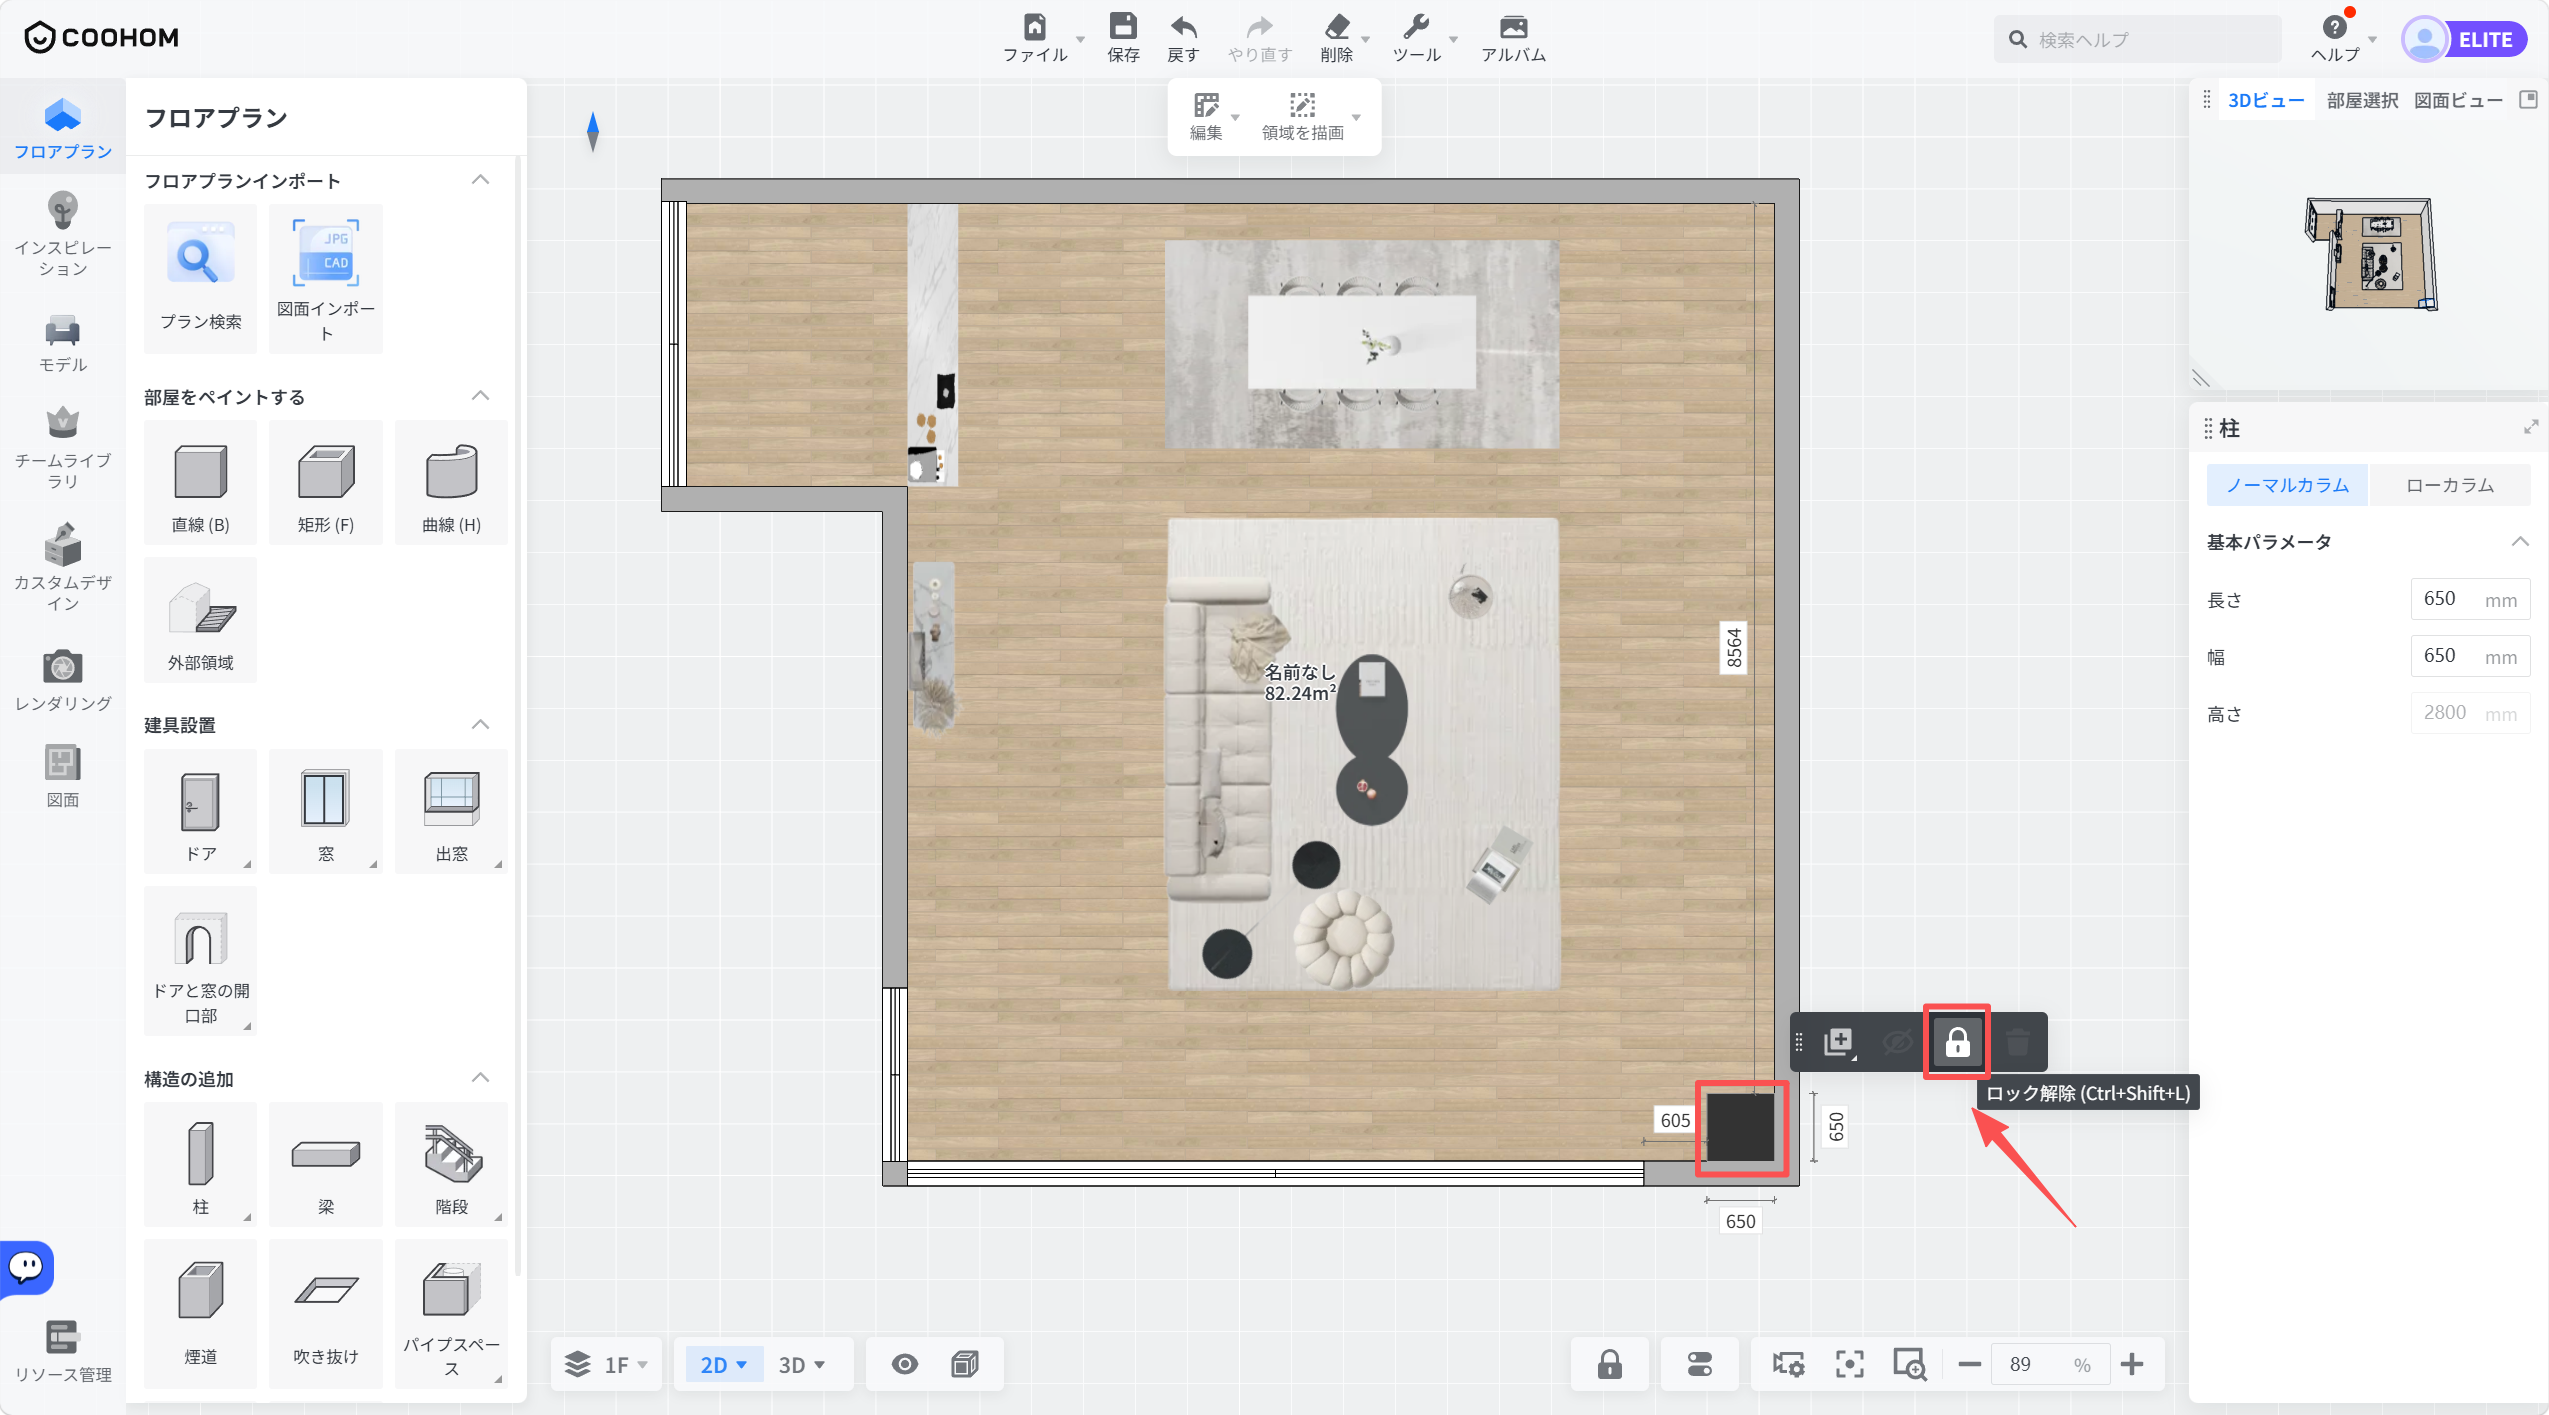The height and width of the screenshot is (1415, 2549).
Task: Click the duplicate icon in floating toolbar
Action: 1838,1042
